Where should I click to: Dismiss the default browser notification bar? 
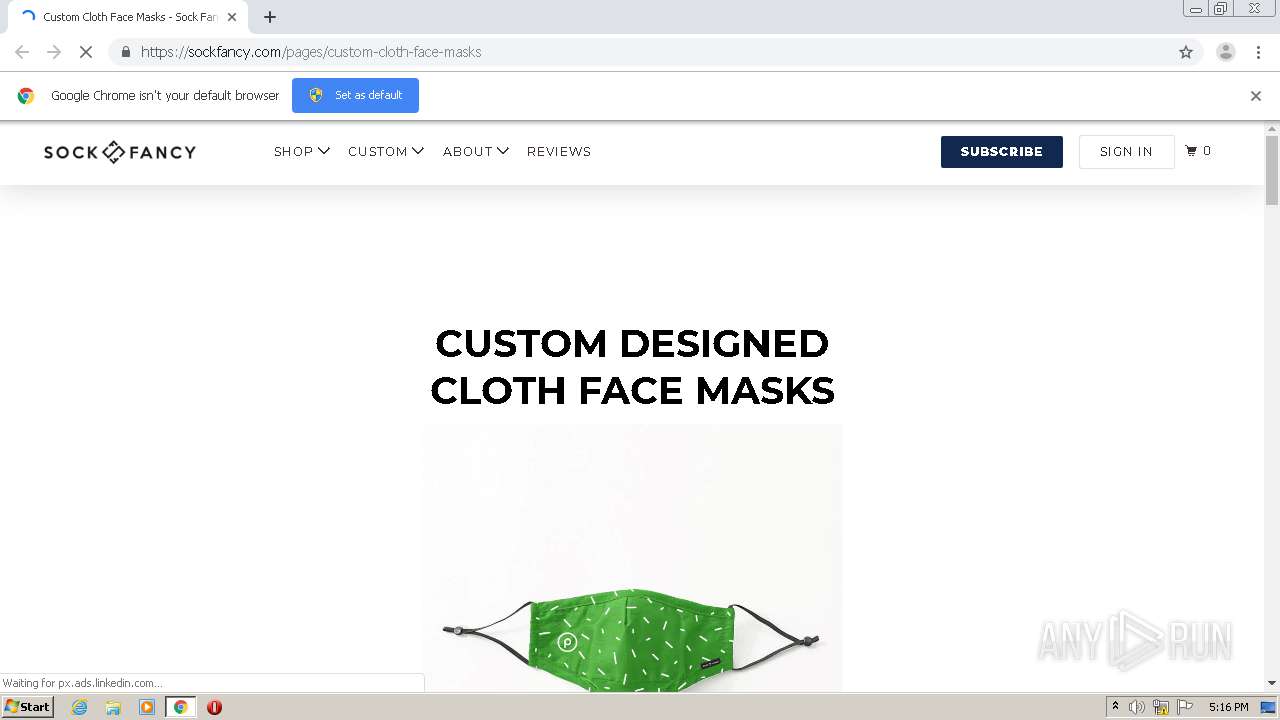(x=1256, y=96)
